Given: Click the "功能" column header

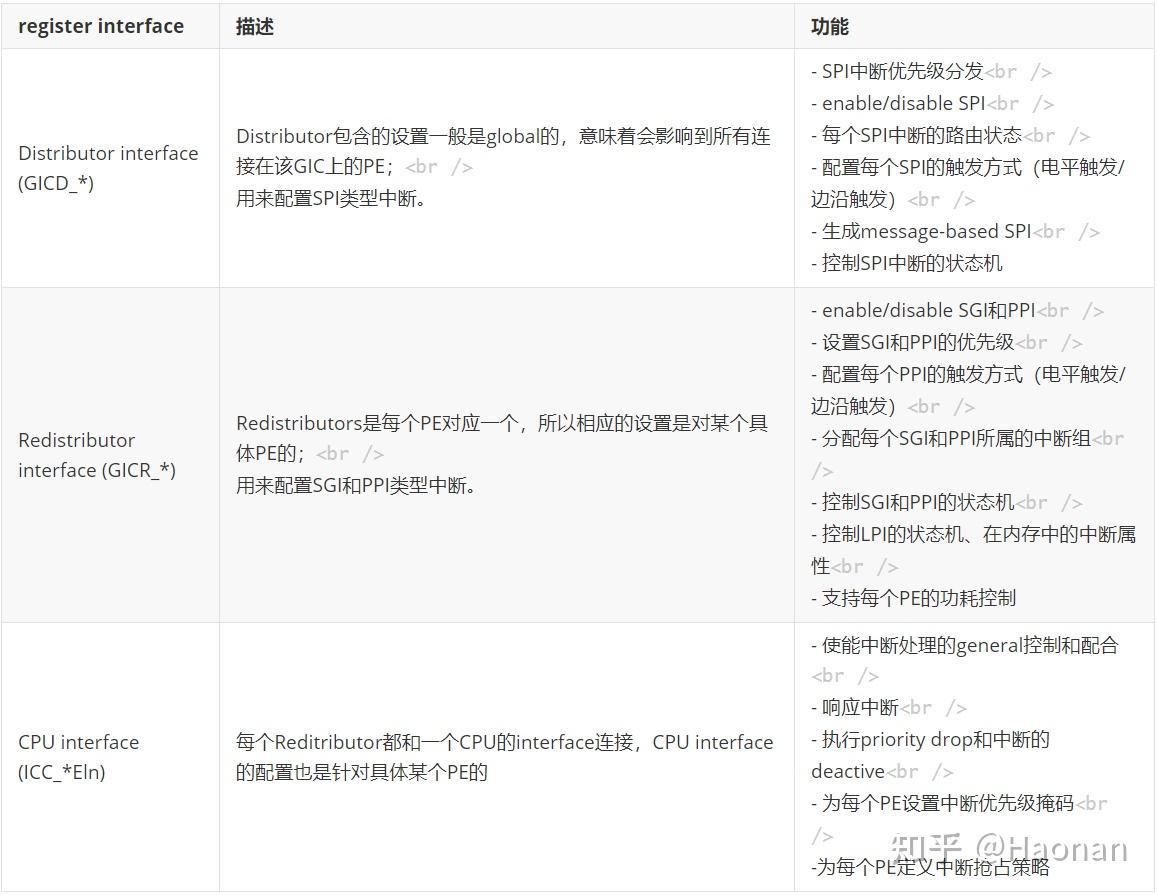Looking at the screenshot, I should tap(828, 26).
